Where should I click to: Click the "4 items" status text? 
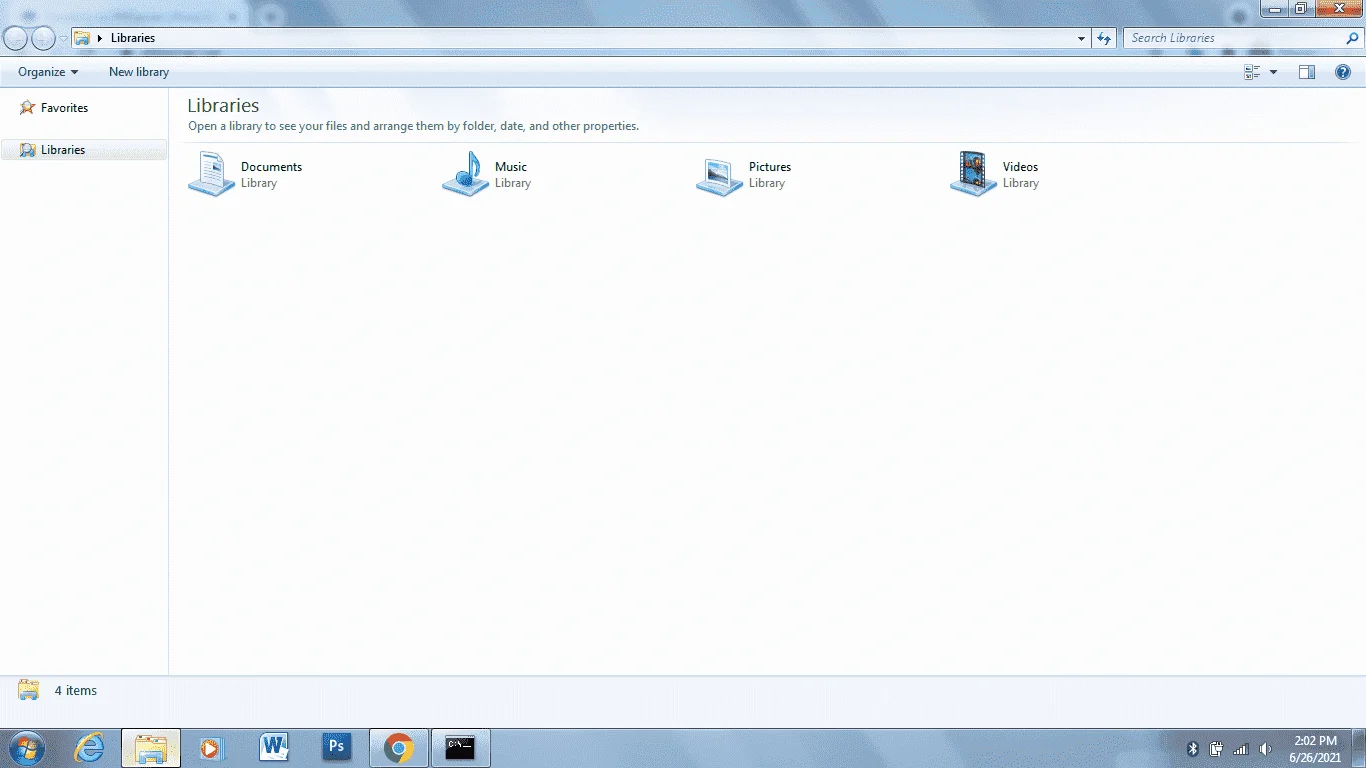point(76,691)
